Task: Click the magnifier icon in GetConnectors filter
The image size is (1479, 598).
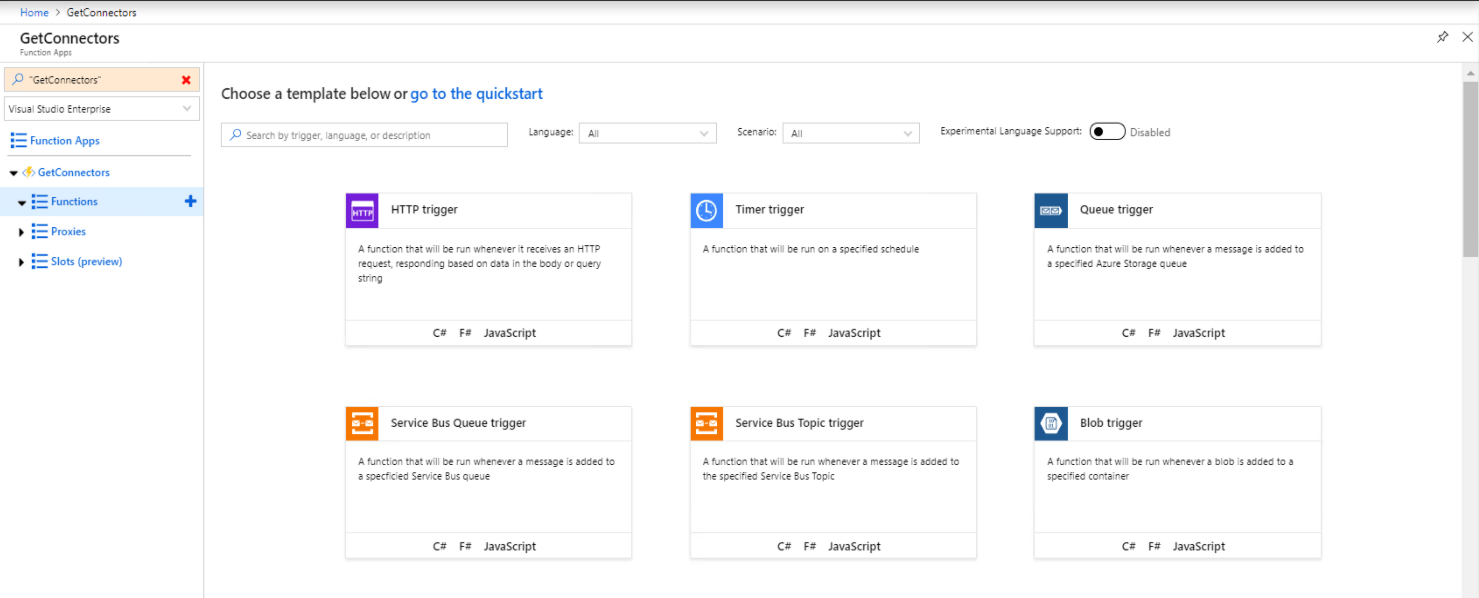Action: [x=20, y=80]
